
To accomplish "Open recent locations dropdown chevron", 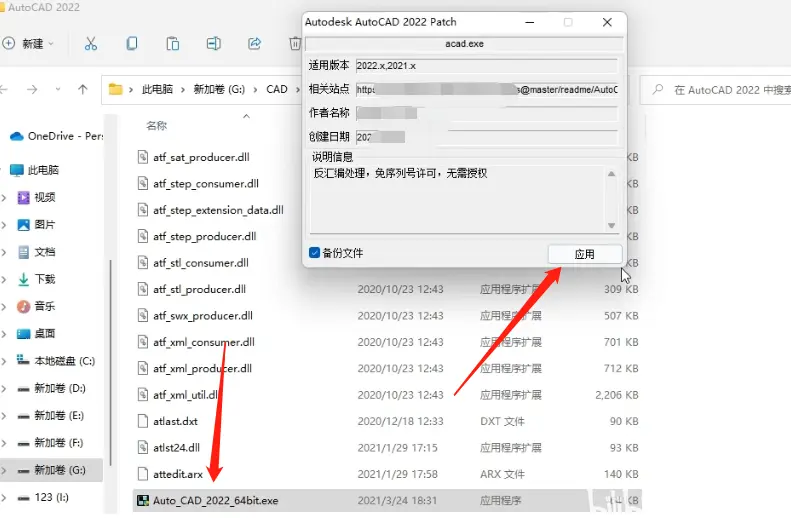I will click(58, 89).
